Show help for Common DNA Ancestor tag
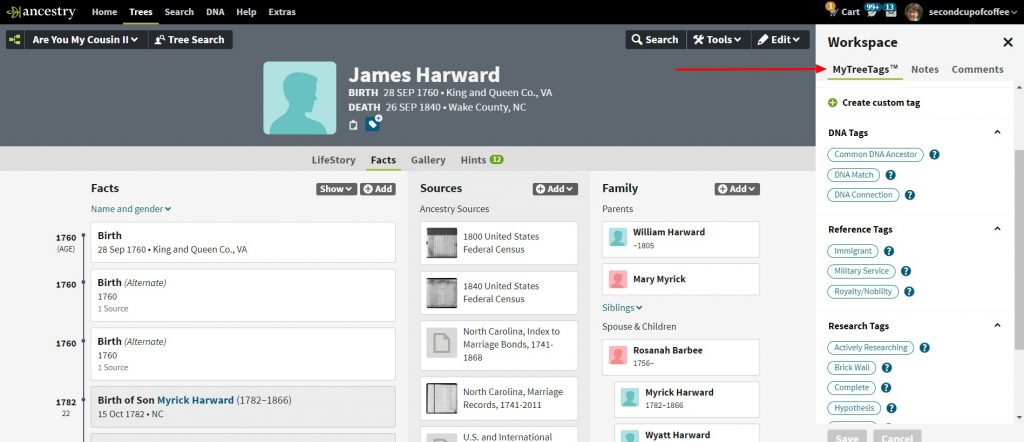The image size is (1024, 442). pyautogui.click(x=935, y=155)
